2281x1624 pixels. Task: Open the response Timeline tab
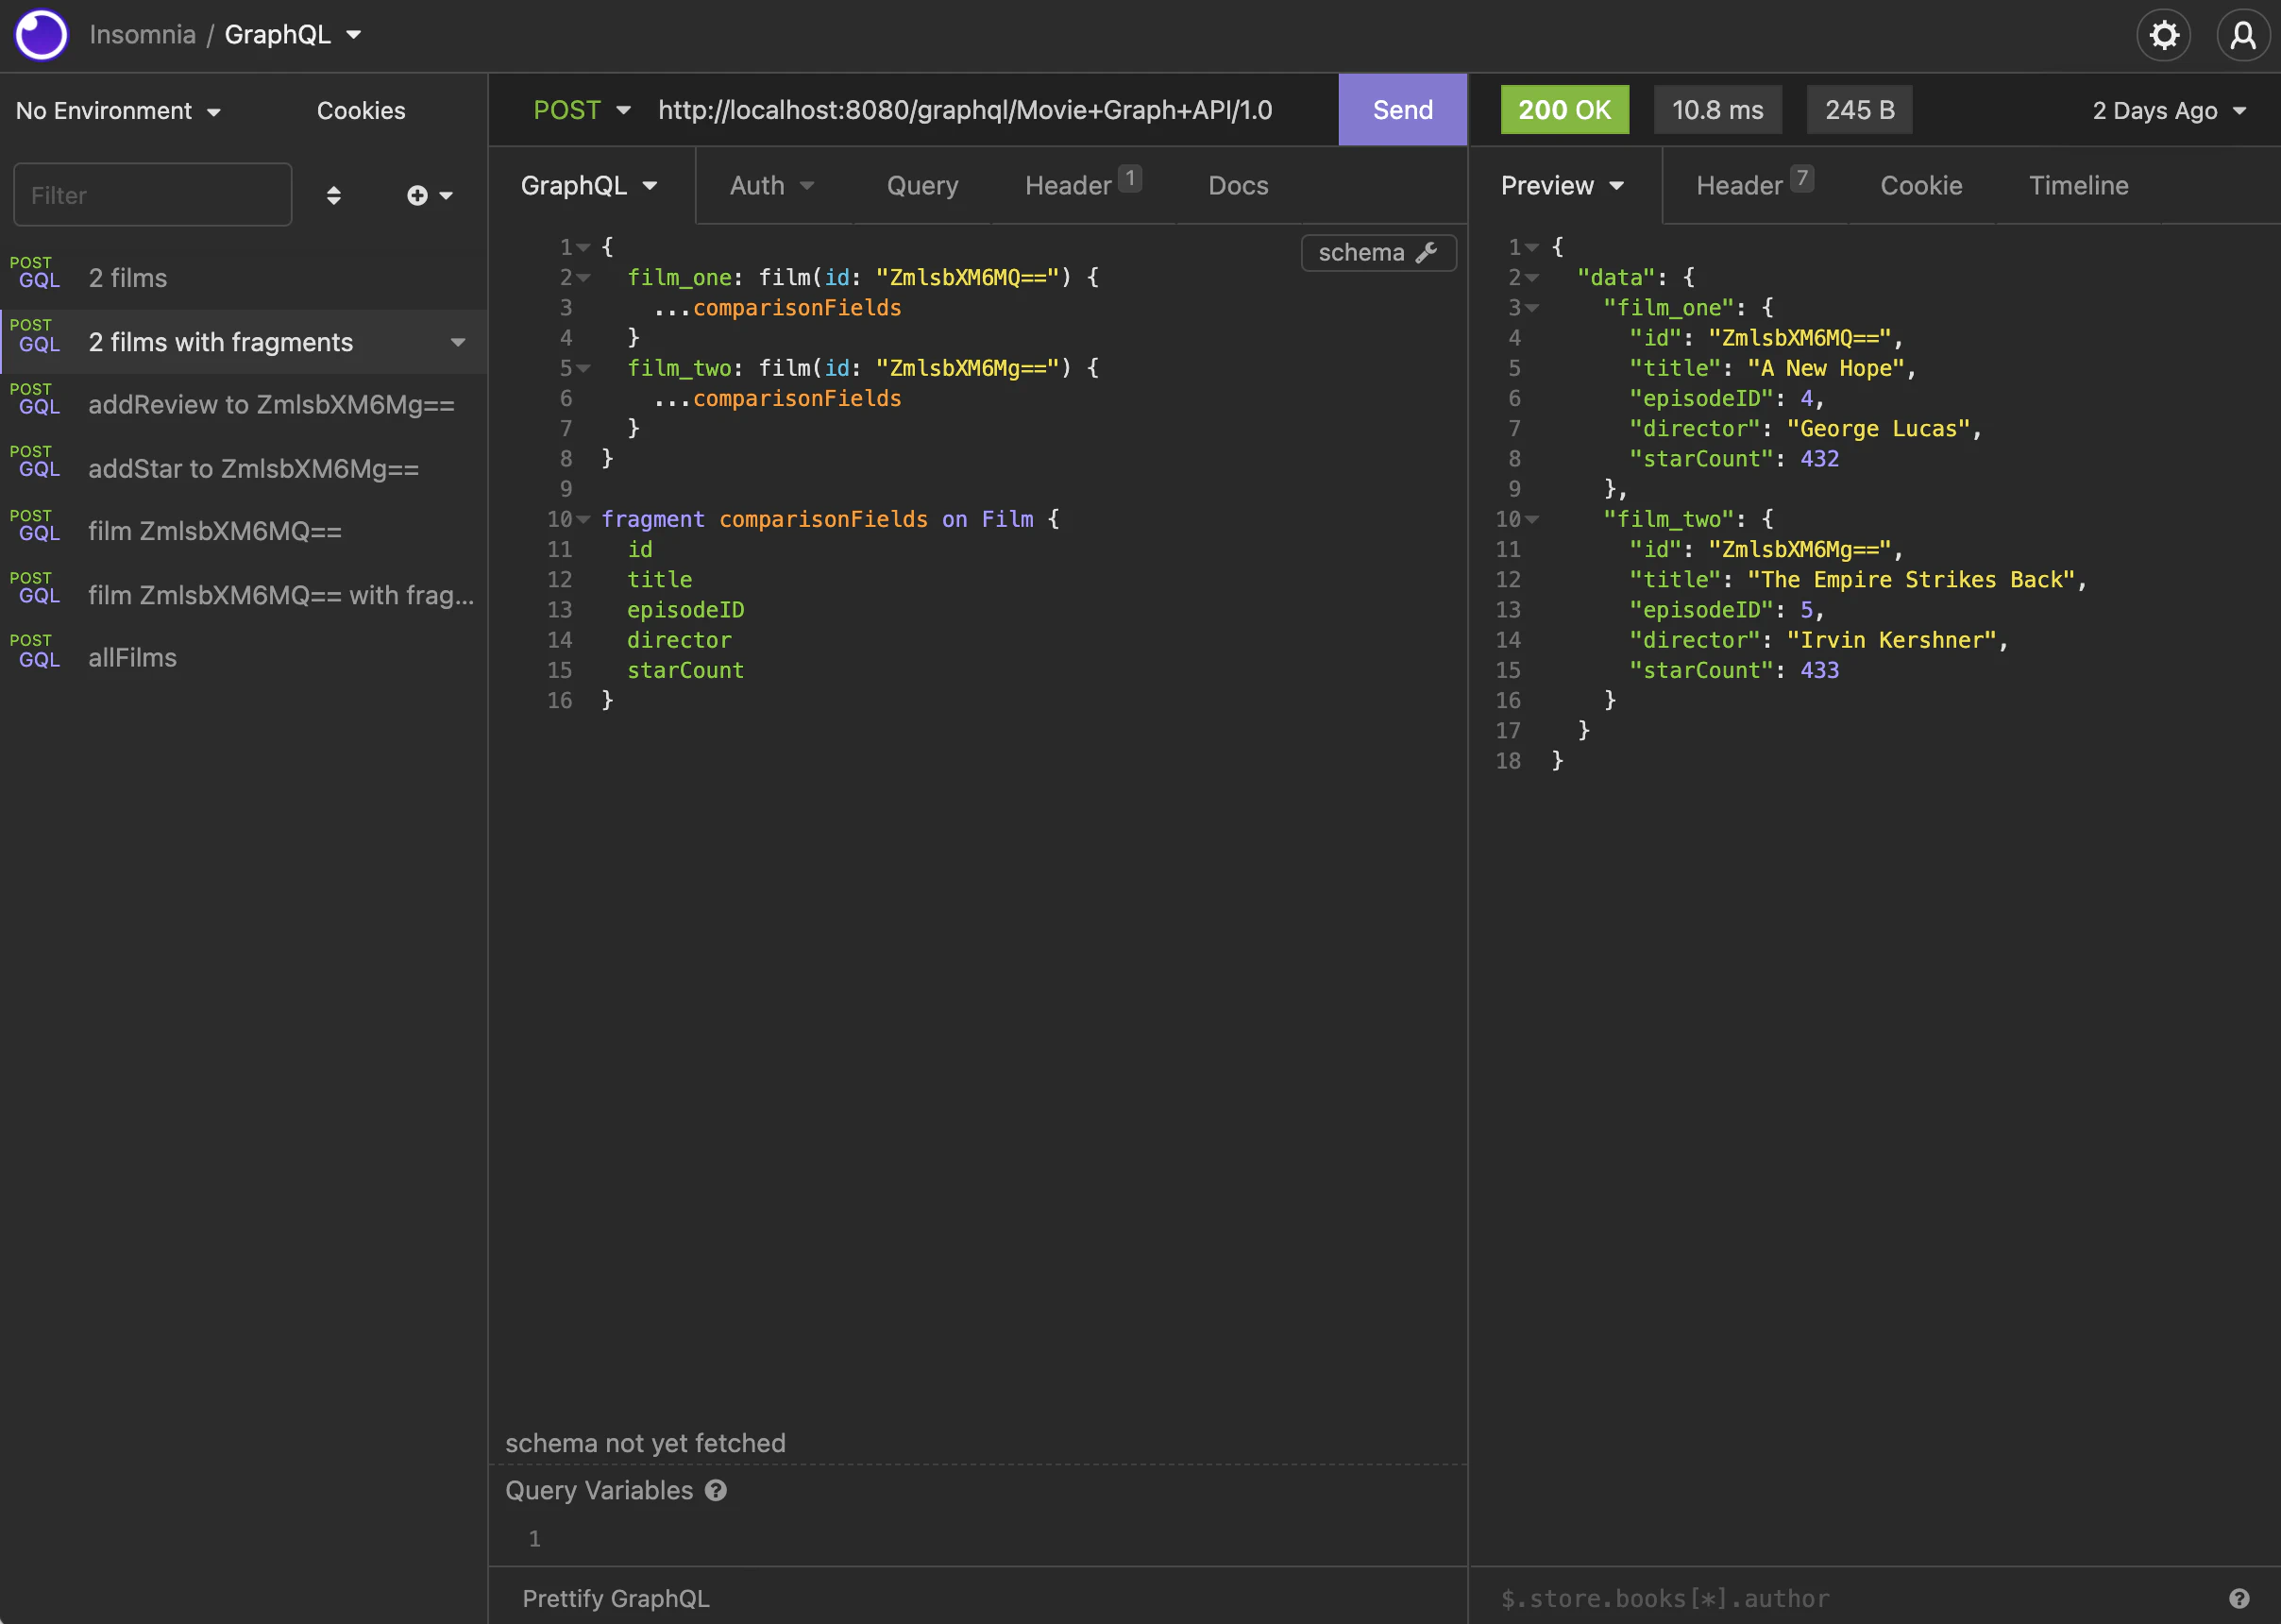pos(2078,186)
